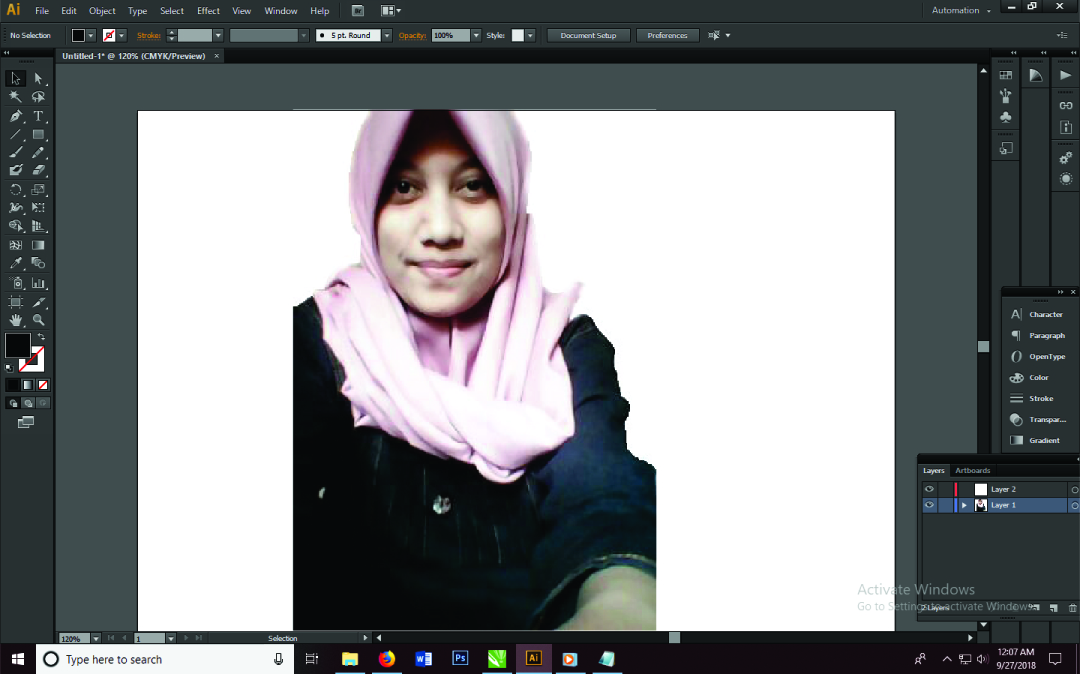The width and height of the screenshot is (1080, 674).
Task: Select the Pen tool
Action: (16, 116)
